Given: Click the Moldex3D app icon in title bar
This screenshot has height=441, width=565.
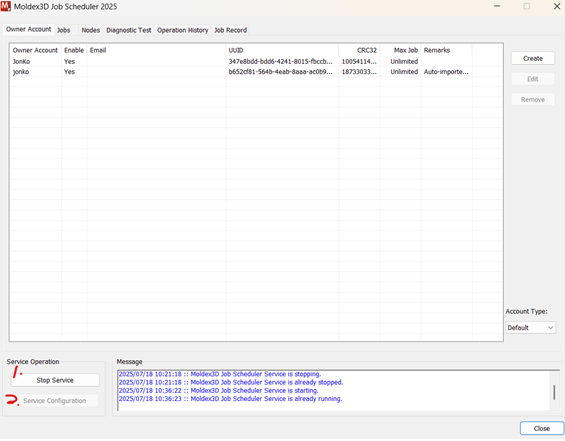Looking at the screenshot, I should 5,6.
